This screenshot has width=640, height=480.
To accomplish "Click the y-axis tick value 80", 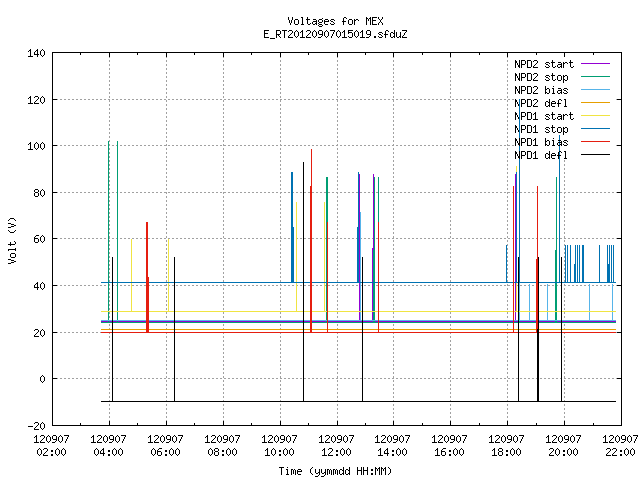I will pyautogui.click(x=39, y=193).
